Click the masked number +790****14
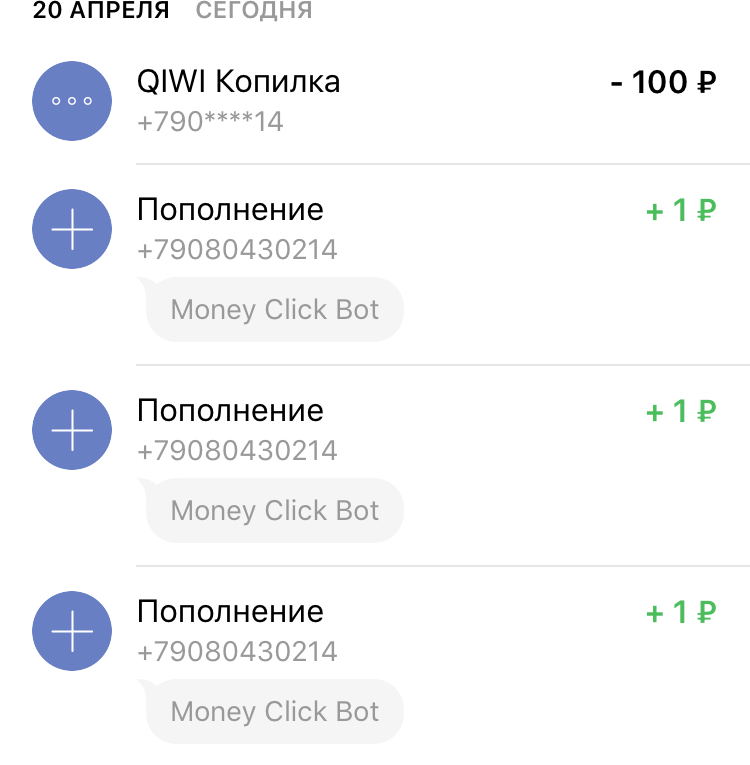The height and width of the screenshot is (765, 750). 210,123
